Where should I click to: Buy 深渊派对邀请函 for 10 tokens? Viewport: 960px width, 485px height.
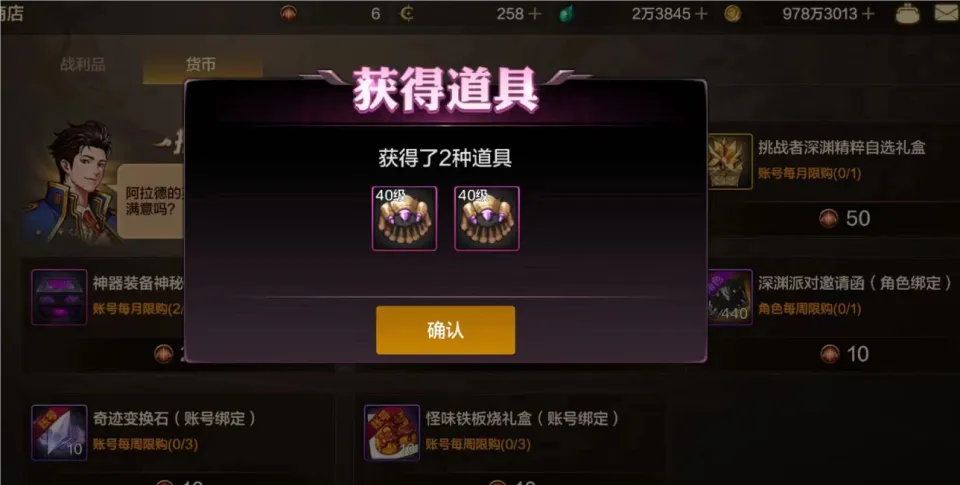(845, 354)
